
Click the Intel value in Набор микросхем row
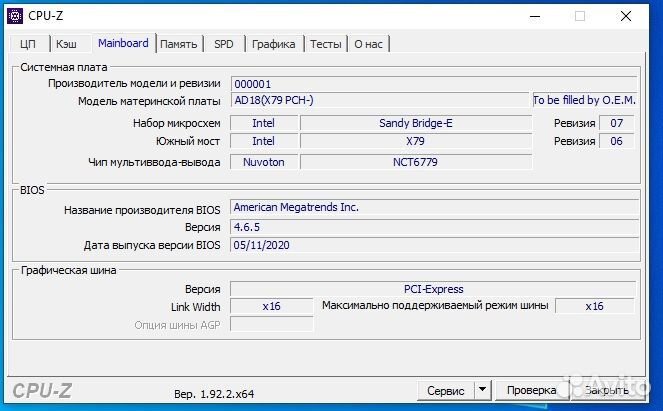264,123
